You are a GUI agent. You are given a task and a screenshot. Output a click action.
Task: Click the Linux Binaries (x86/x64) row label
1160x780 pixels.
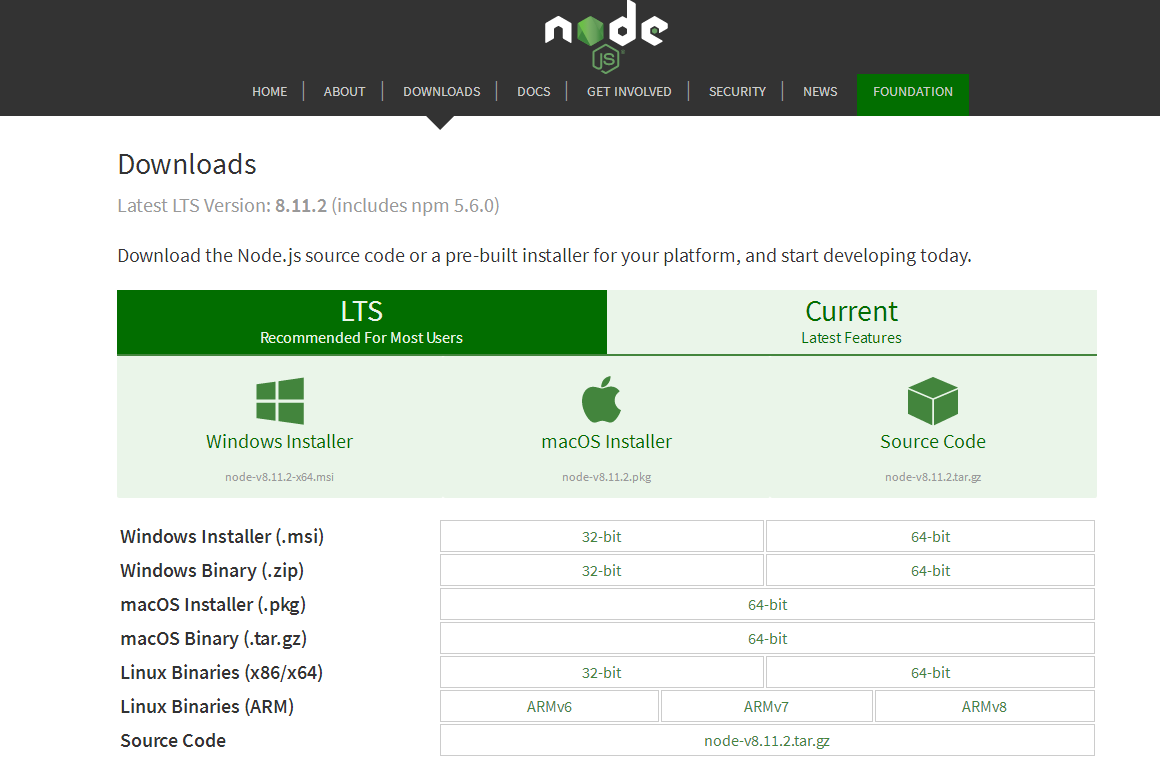[222, 673]
